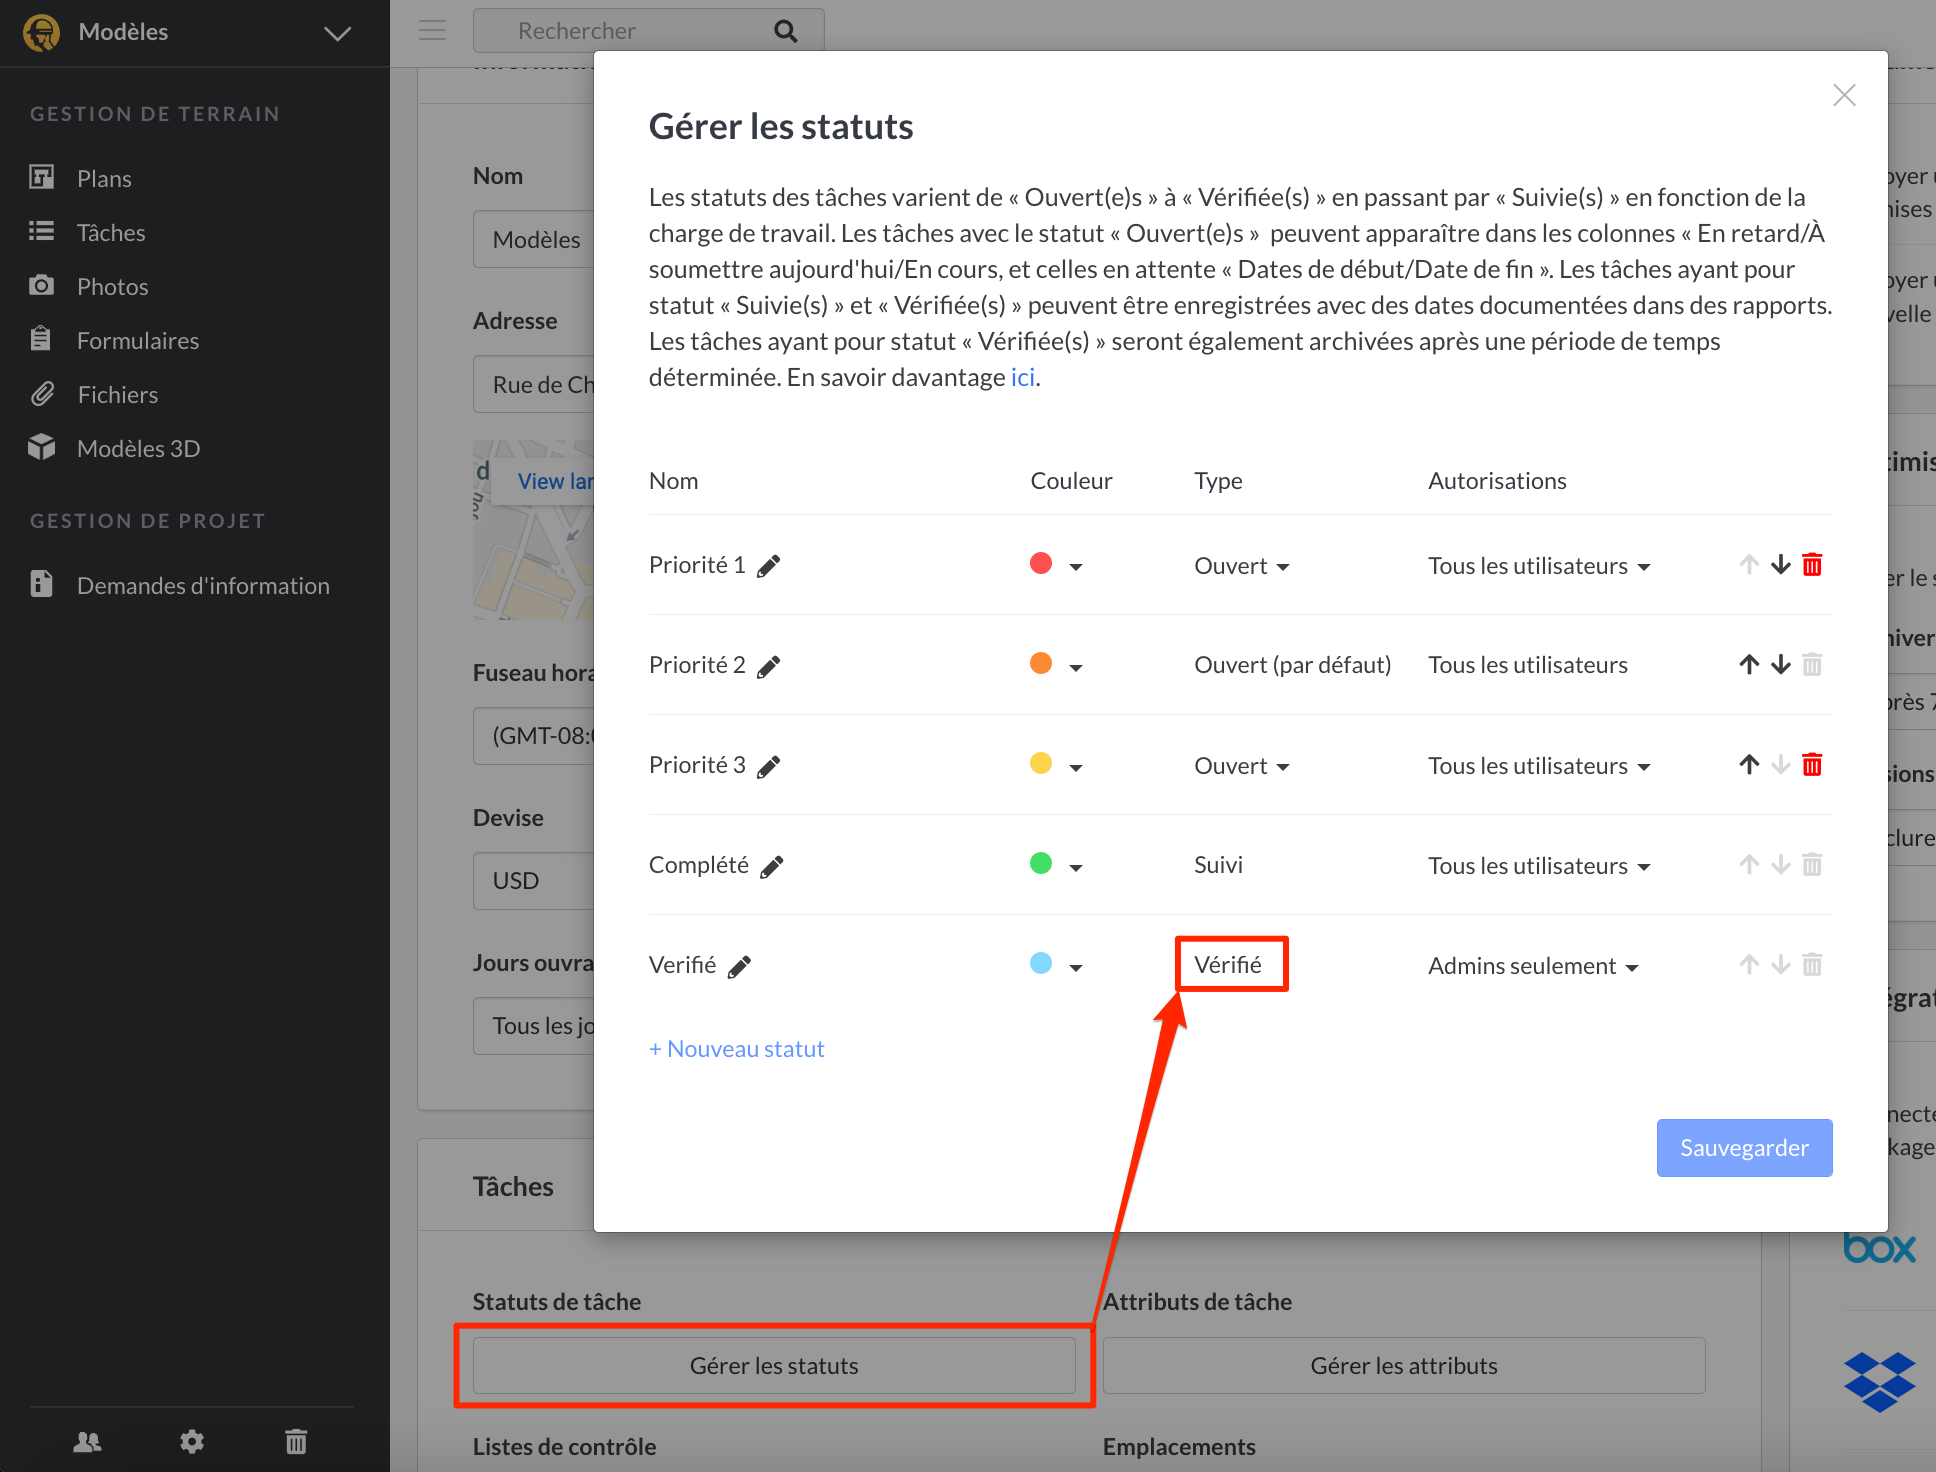Edit the Priorité 1 status name pencil

point(768,566)
